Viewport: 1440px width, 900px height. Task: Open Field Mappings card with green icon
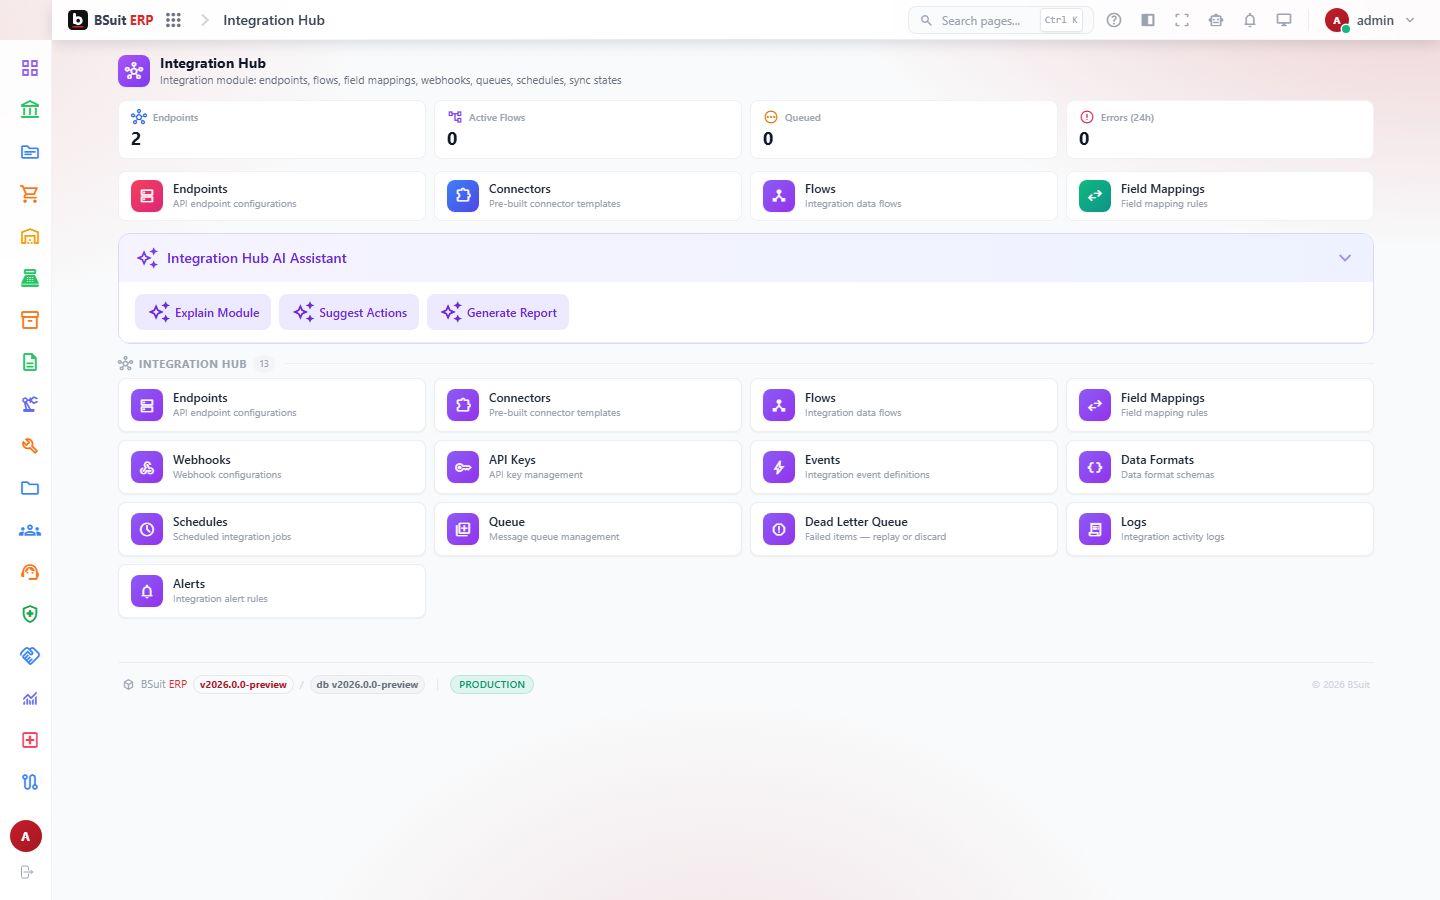(1220, 196)
